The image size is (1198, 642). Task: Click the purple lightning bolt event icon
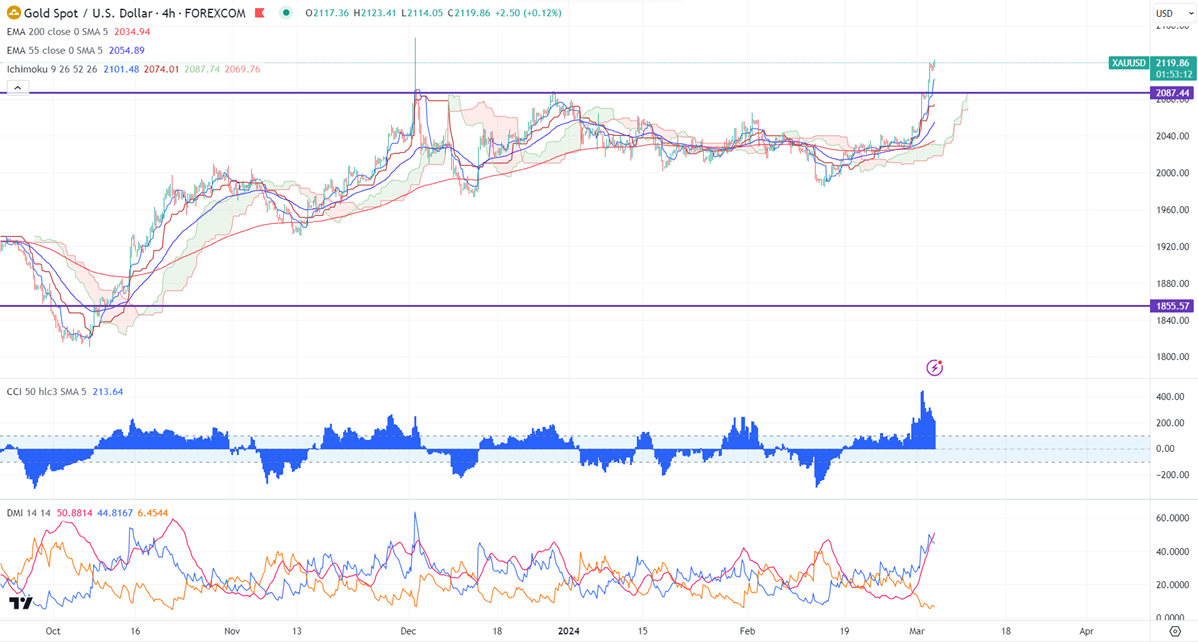tap(934, 368)
